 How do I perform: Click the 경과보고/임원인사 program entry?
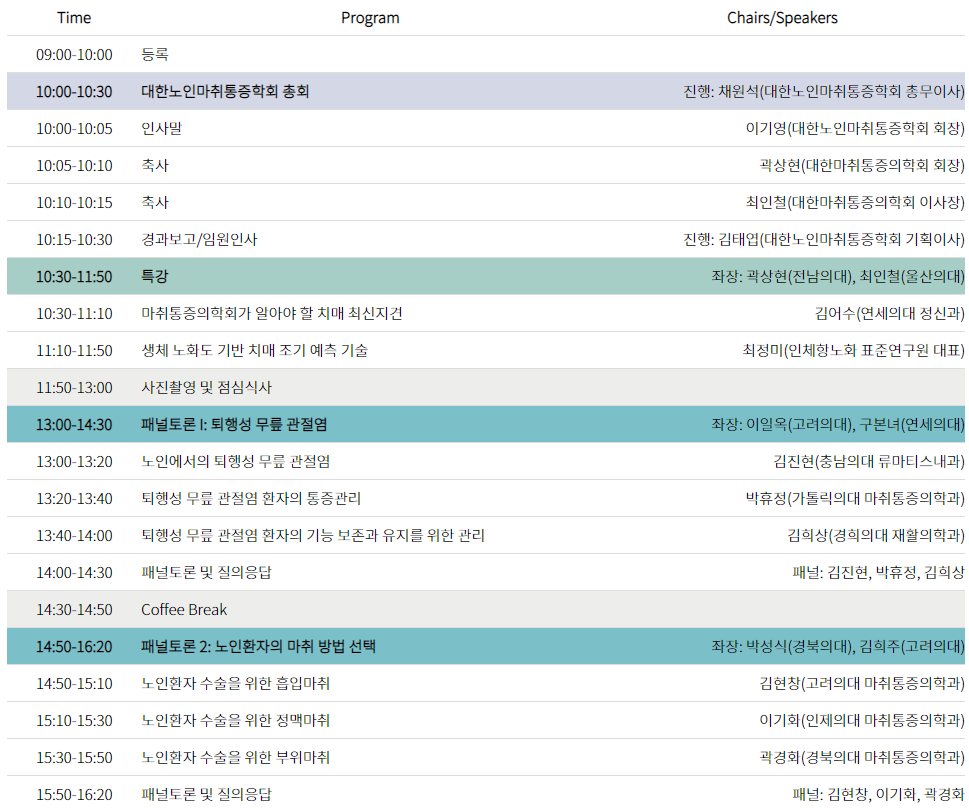point(199,240)
